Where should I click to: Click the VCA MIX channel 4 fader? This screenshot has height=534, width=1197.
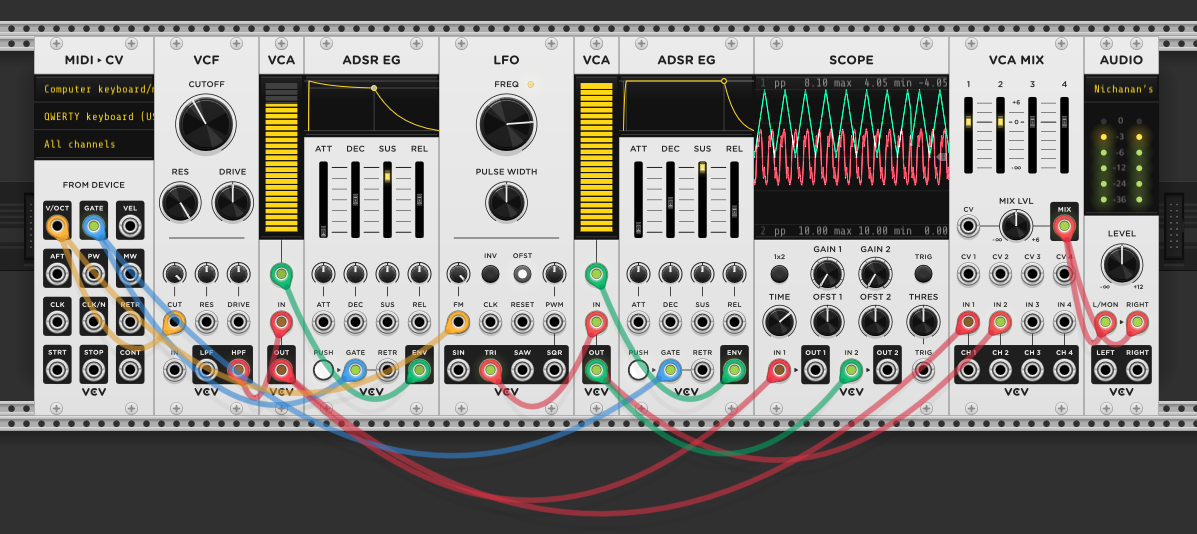(1064, 135)
